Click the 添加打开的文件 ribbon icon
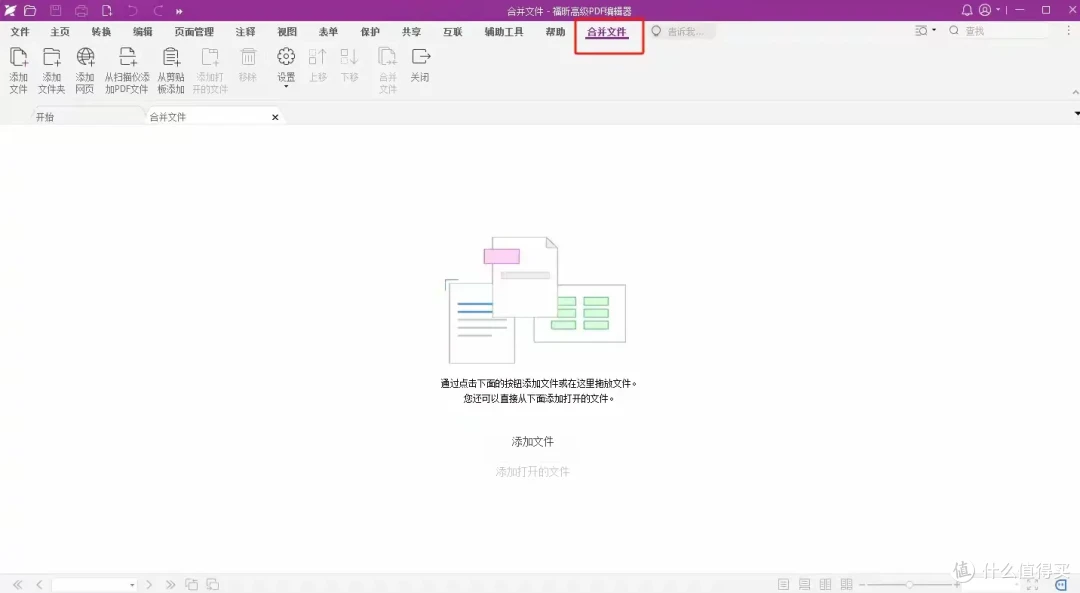Image resolution: width=1080 pixels, height=593 pixels. [x=210, y=57]
